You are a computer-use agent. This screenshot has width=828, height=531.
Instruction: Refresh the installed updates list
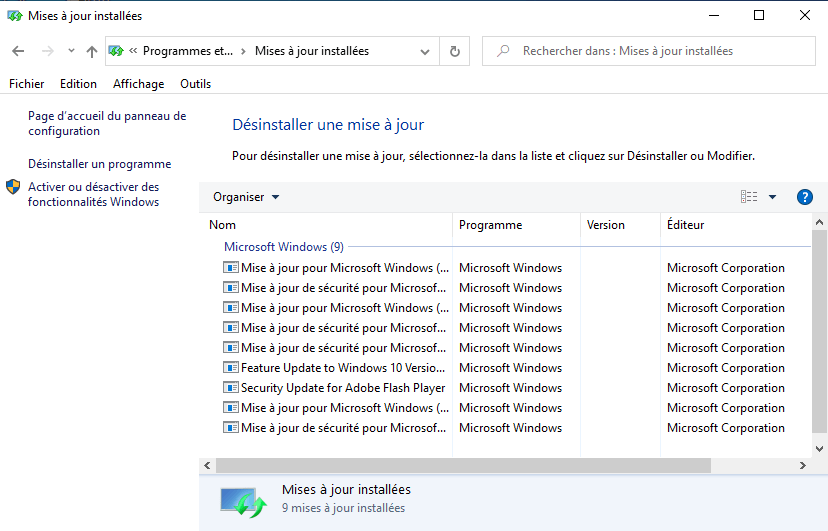coord(455,51)
